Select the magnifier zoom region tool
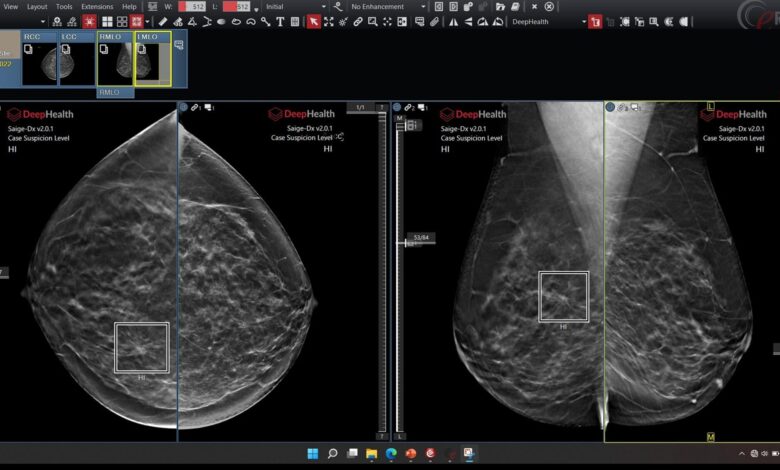 click(x=373, y=21)
